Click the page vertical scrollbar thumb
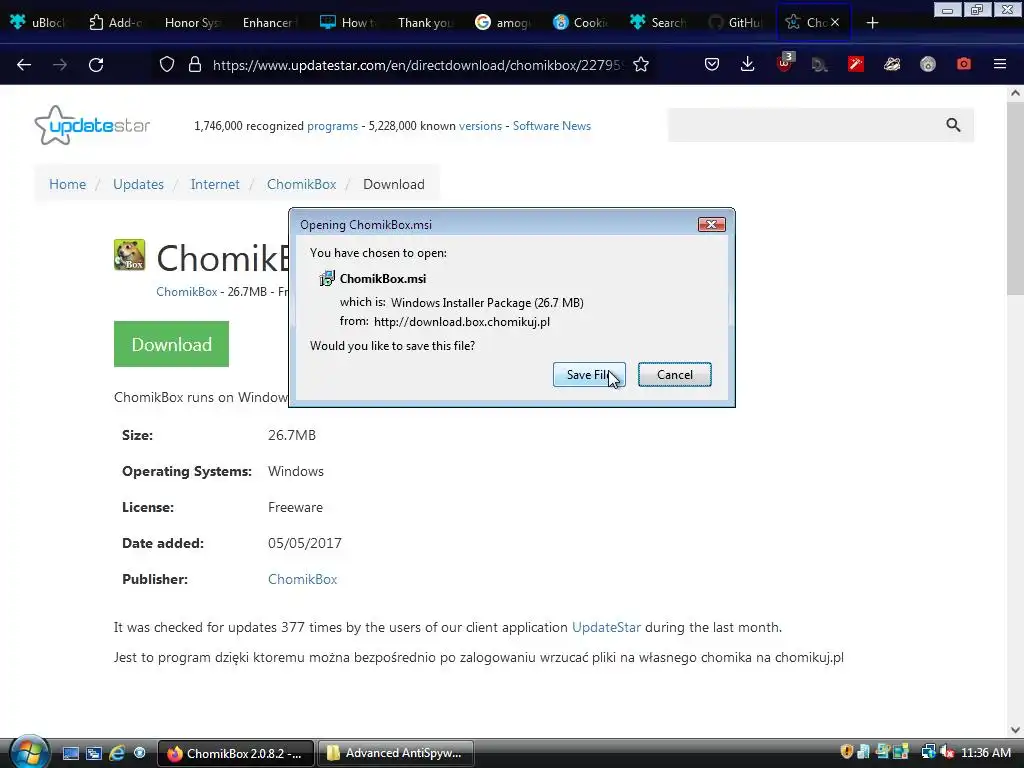Image resolution: width=1024 pixels, height=768 pixels. (x=1015, y=199)
